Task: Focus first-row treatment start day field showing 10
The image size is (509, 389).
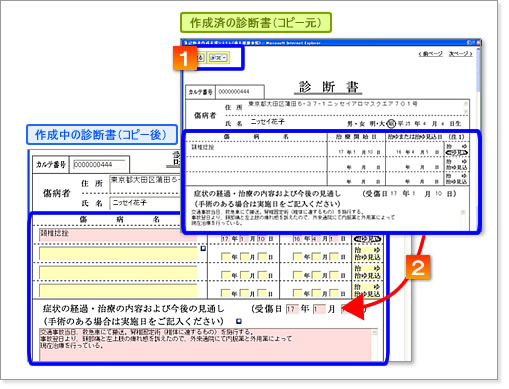Action: click(x=262, y=239)
